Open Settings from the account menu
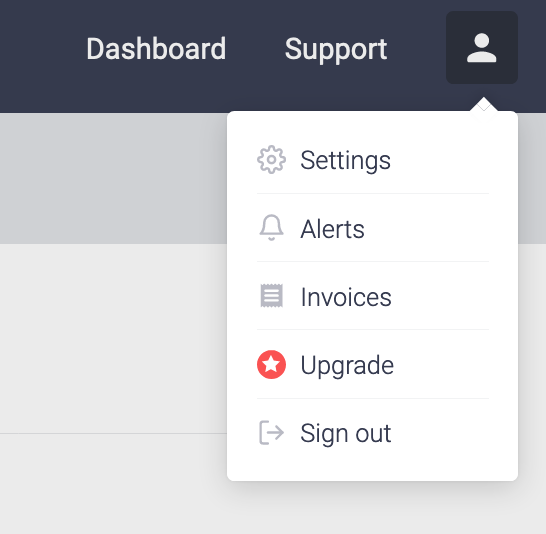Viewport: 546px width, 534px height. click(x=345, y=160)
